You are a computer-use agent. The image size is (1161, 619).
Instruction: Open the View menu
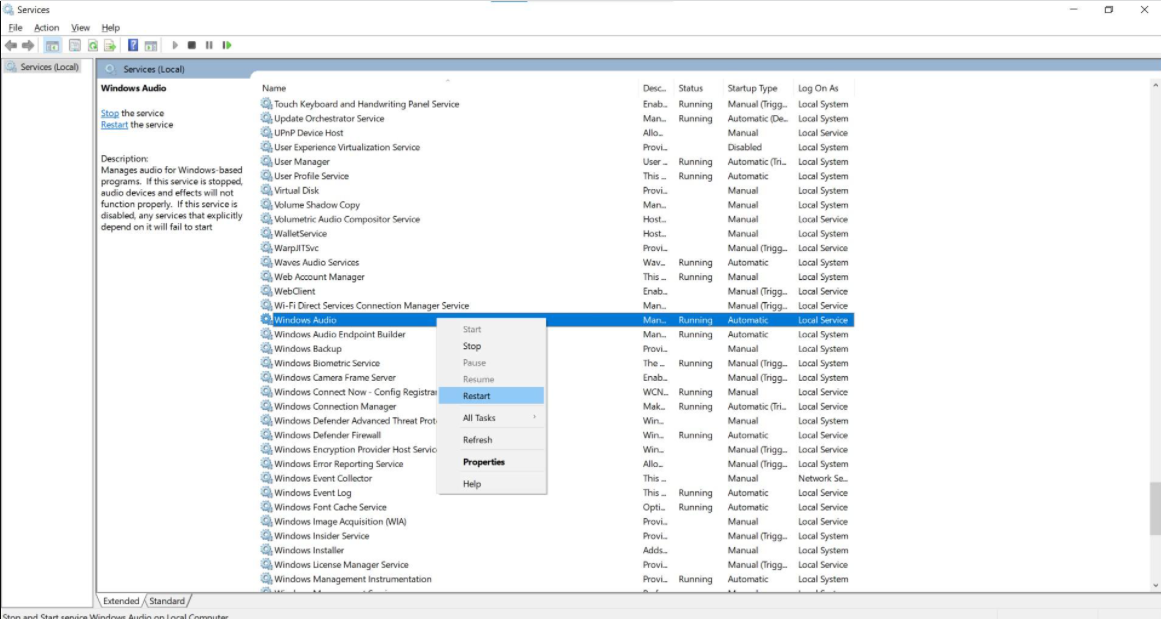point(80,27)
